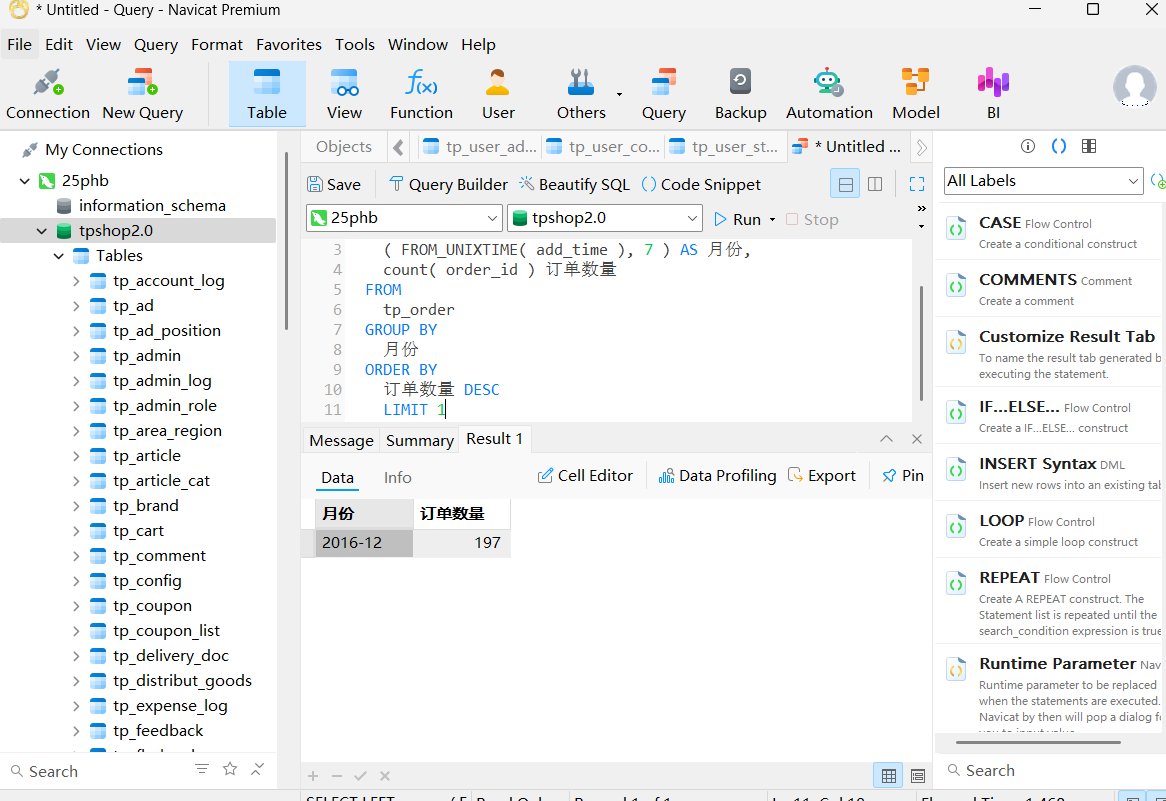Select the information_schema database

pyautogui.click(x=152, y=206)
